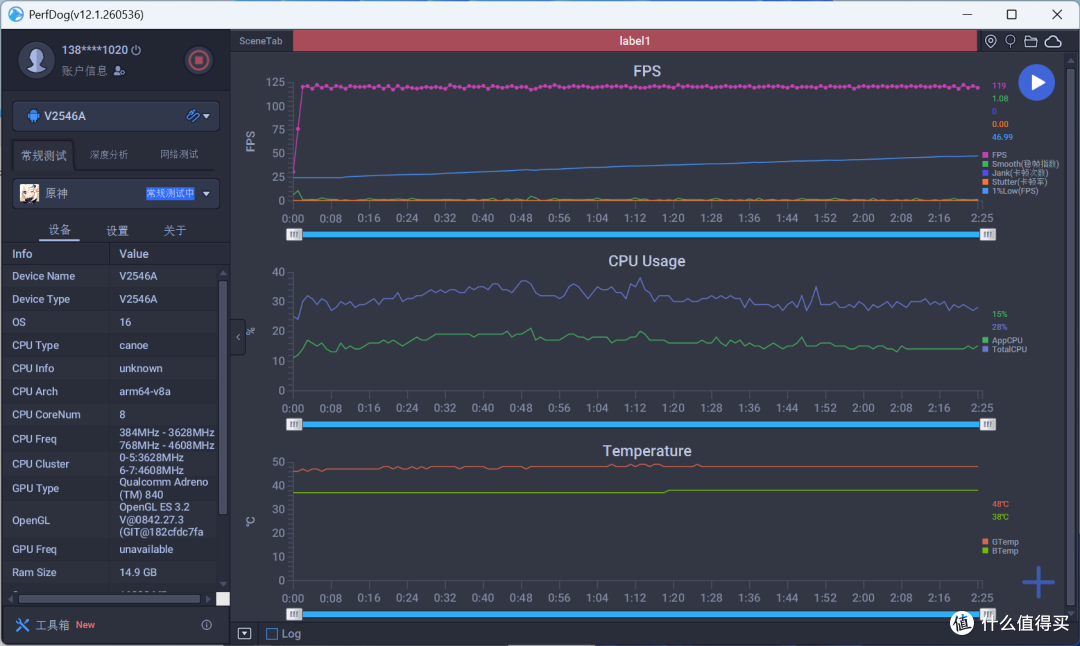Click the account info user icon

tap(119, 71)
